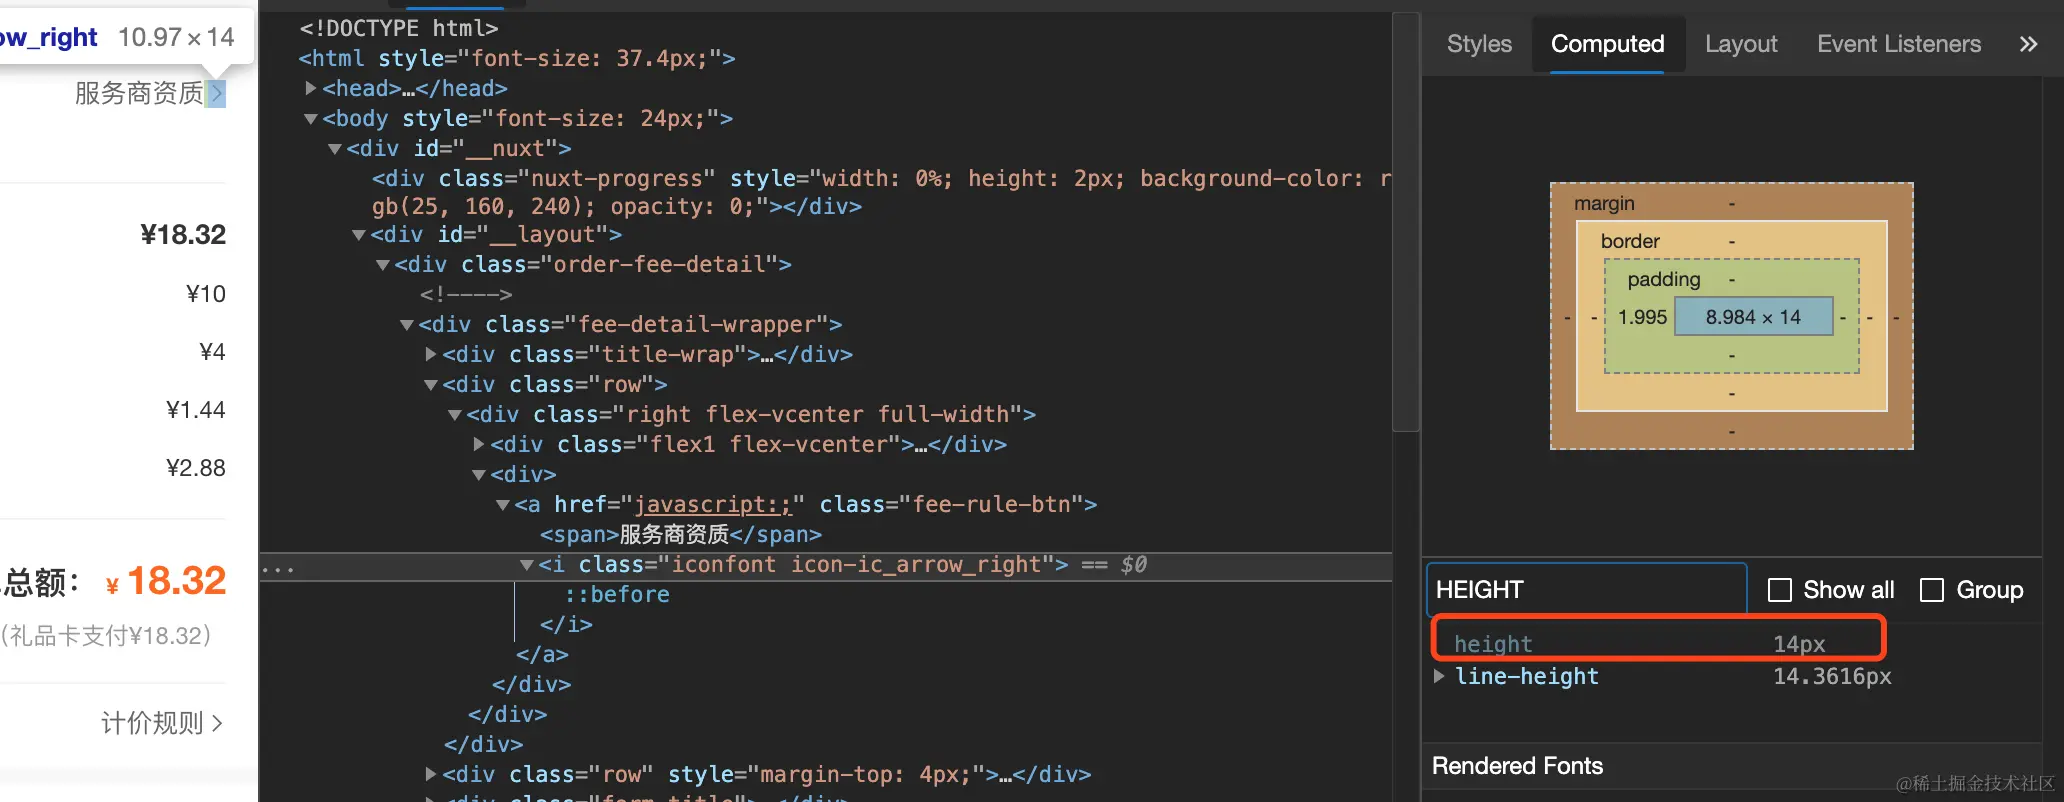Image resolution: width=2064 pixels, height=802 pixels.
Task: Click the javascript:; href link
Action: click(713, 504)
